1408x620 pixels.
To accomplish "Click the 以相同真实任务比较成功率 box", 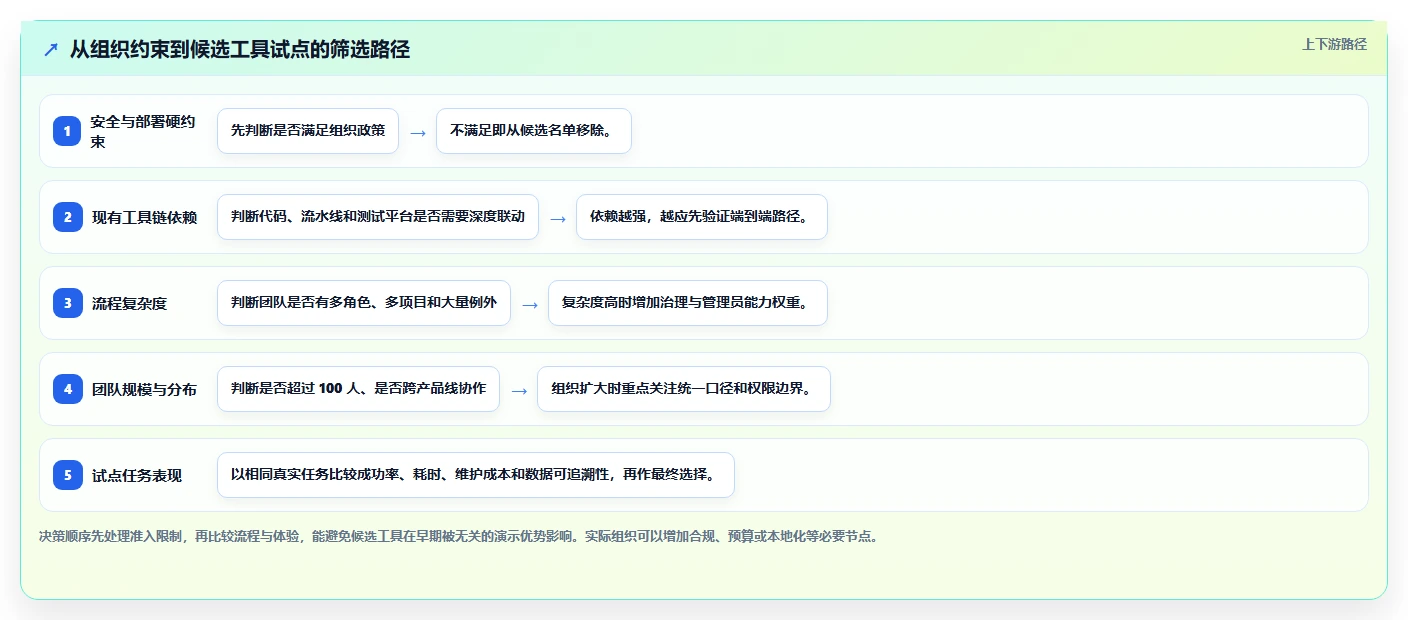I will (476, 475).
